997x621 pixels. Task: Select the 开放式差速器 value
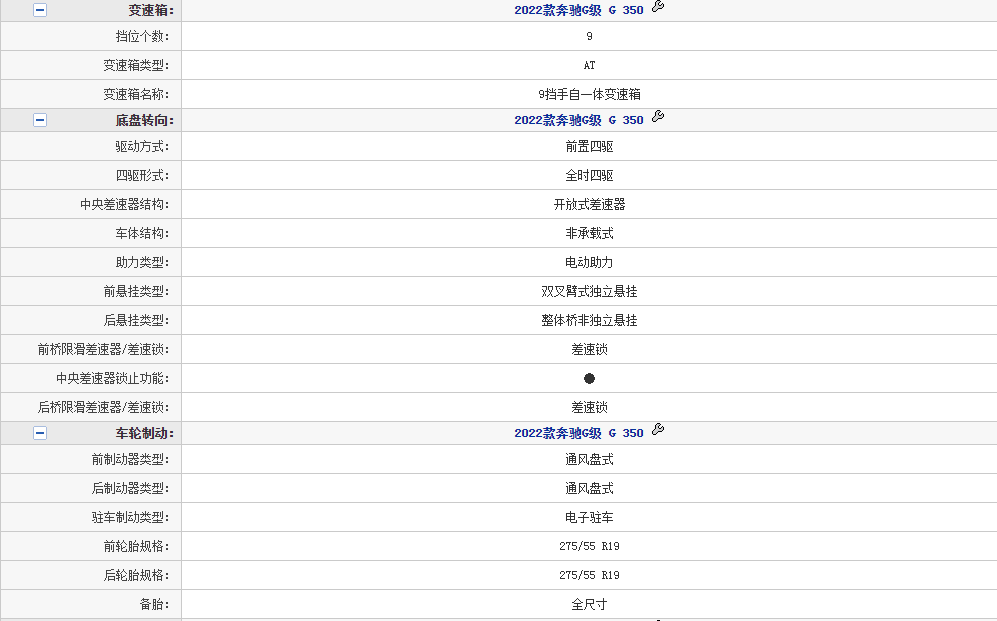tap(589, 204)
